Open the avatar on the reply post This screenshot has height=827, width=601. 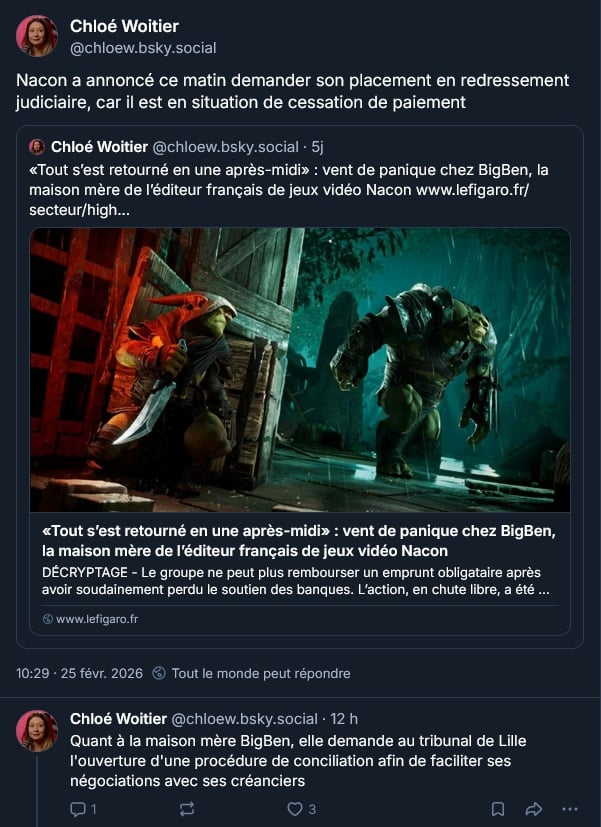tap(37, 731)
